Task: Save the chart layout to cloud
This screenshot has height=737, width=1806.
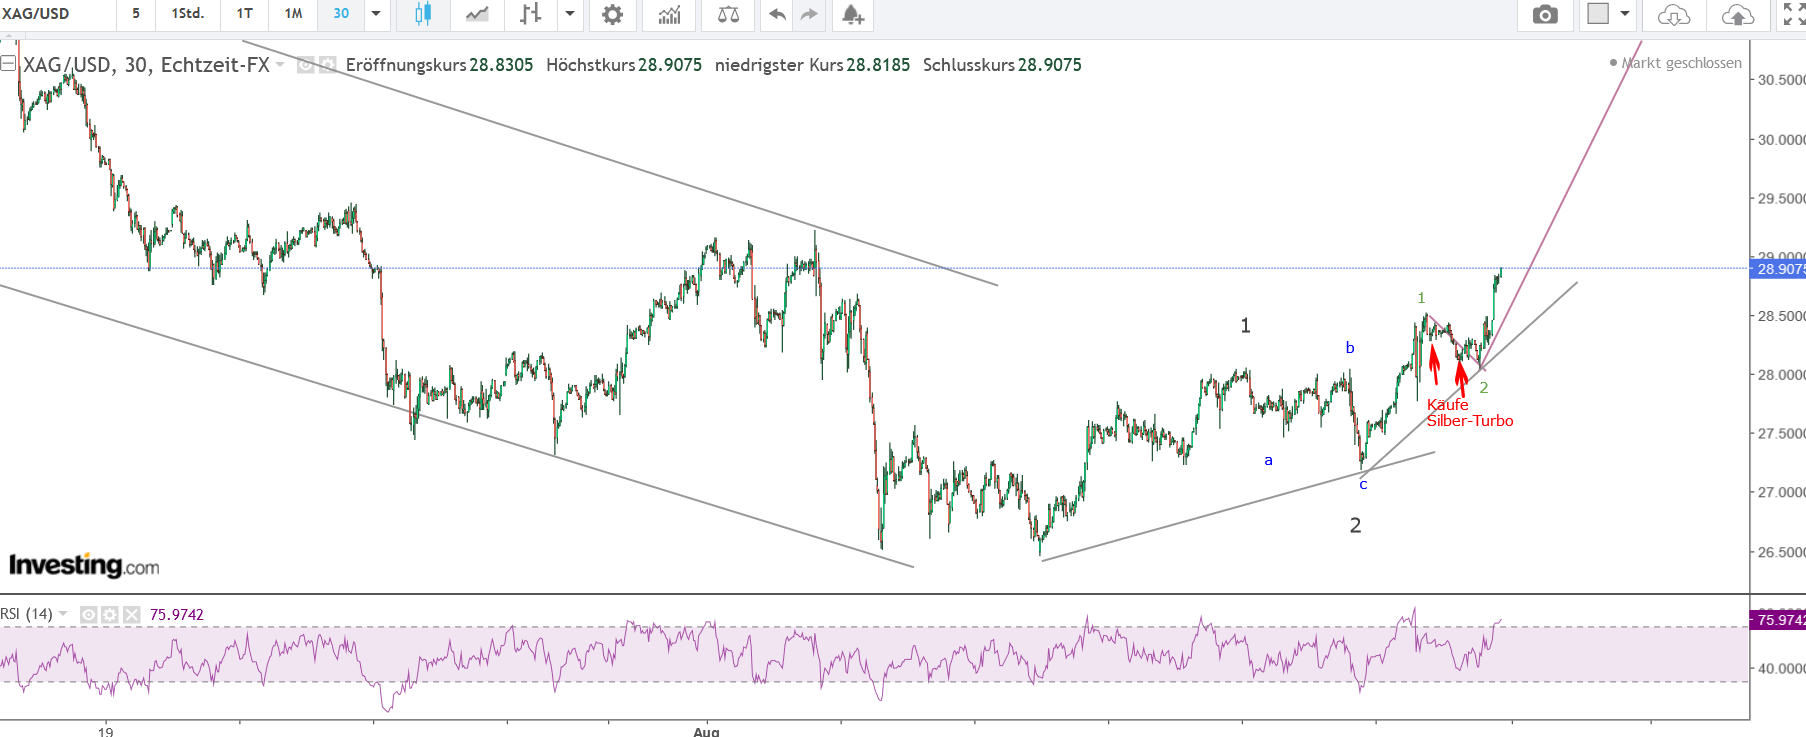Action: 1738,14
